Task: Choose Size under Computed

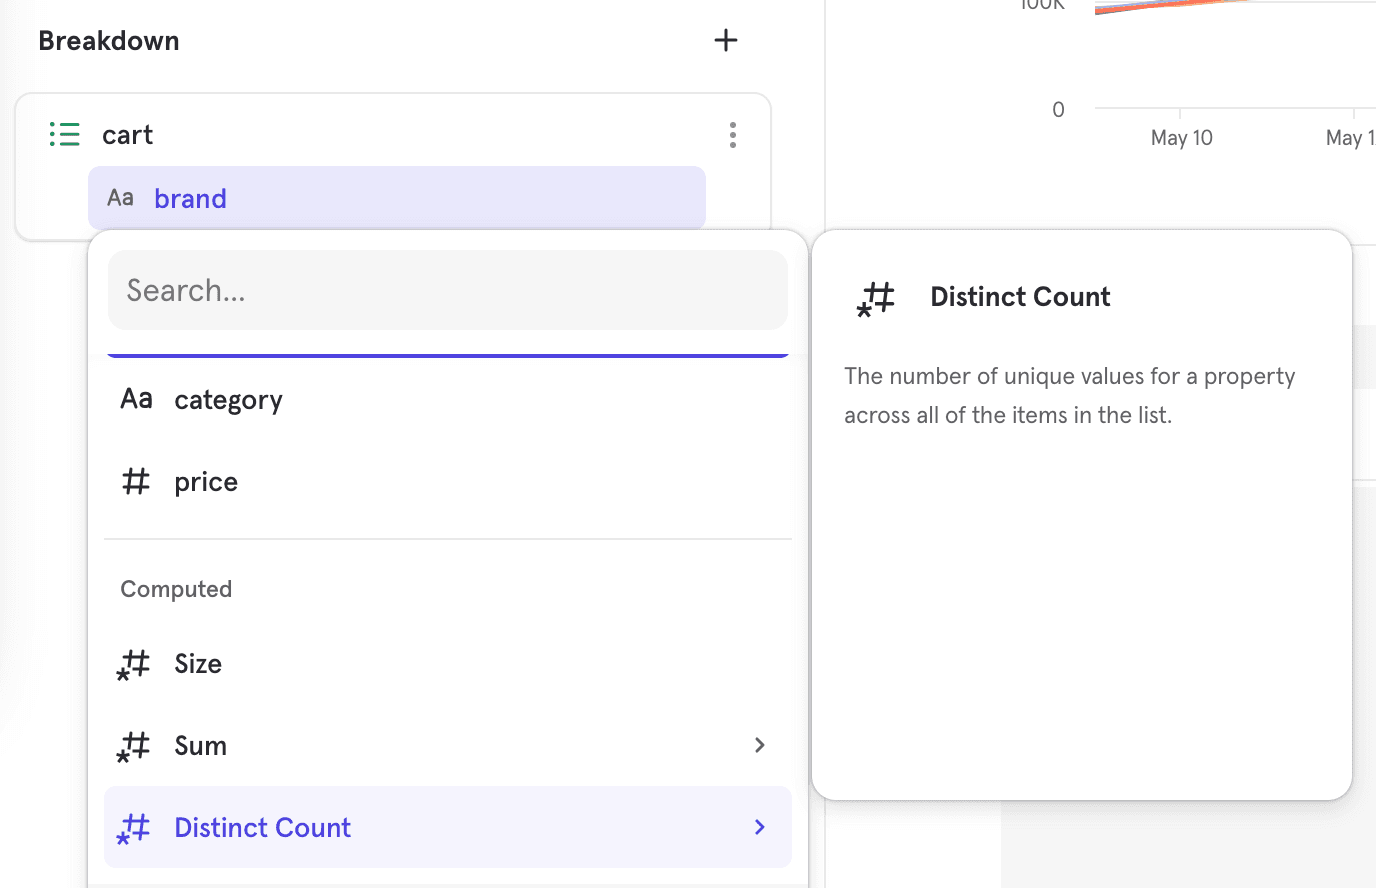Action: pyautogui.click(x=197, y=664)
